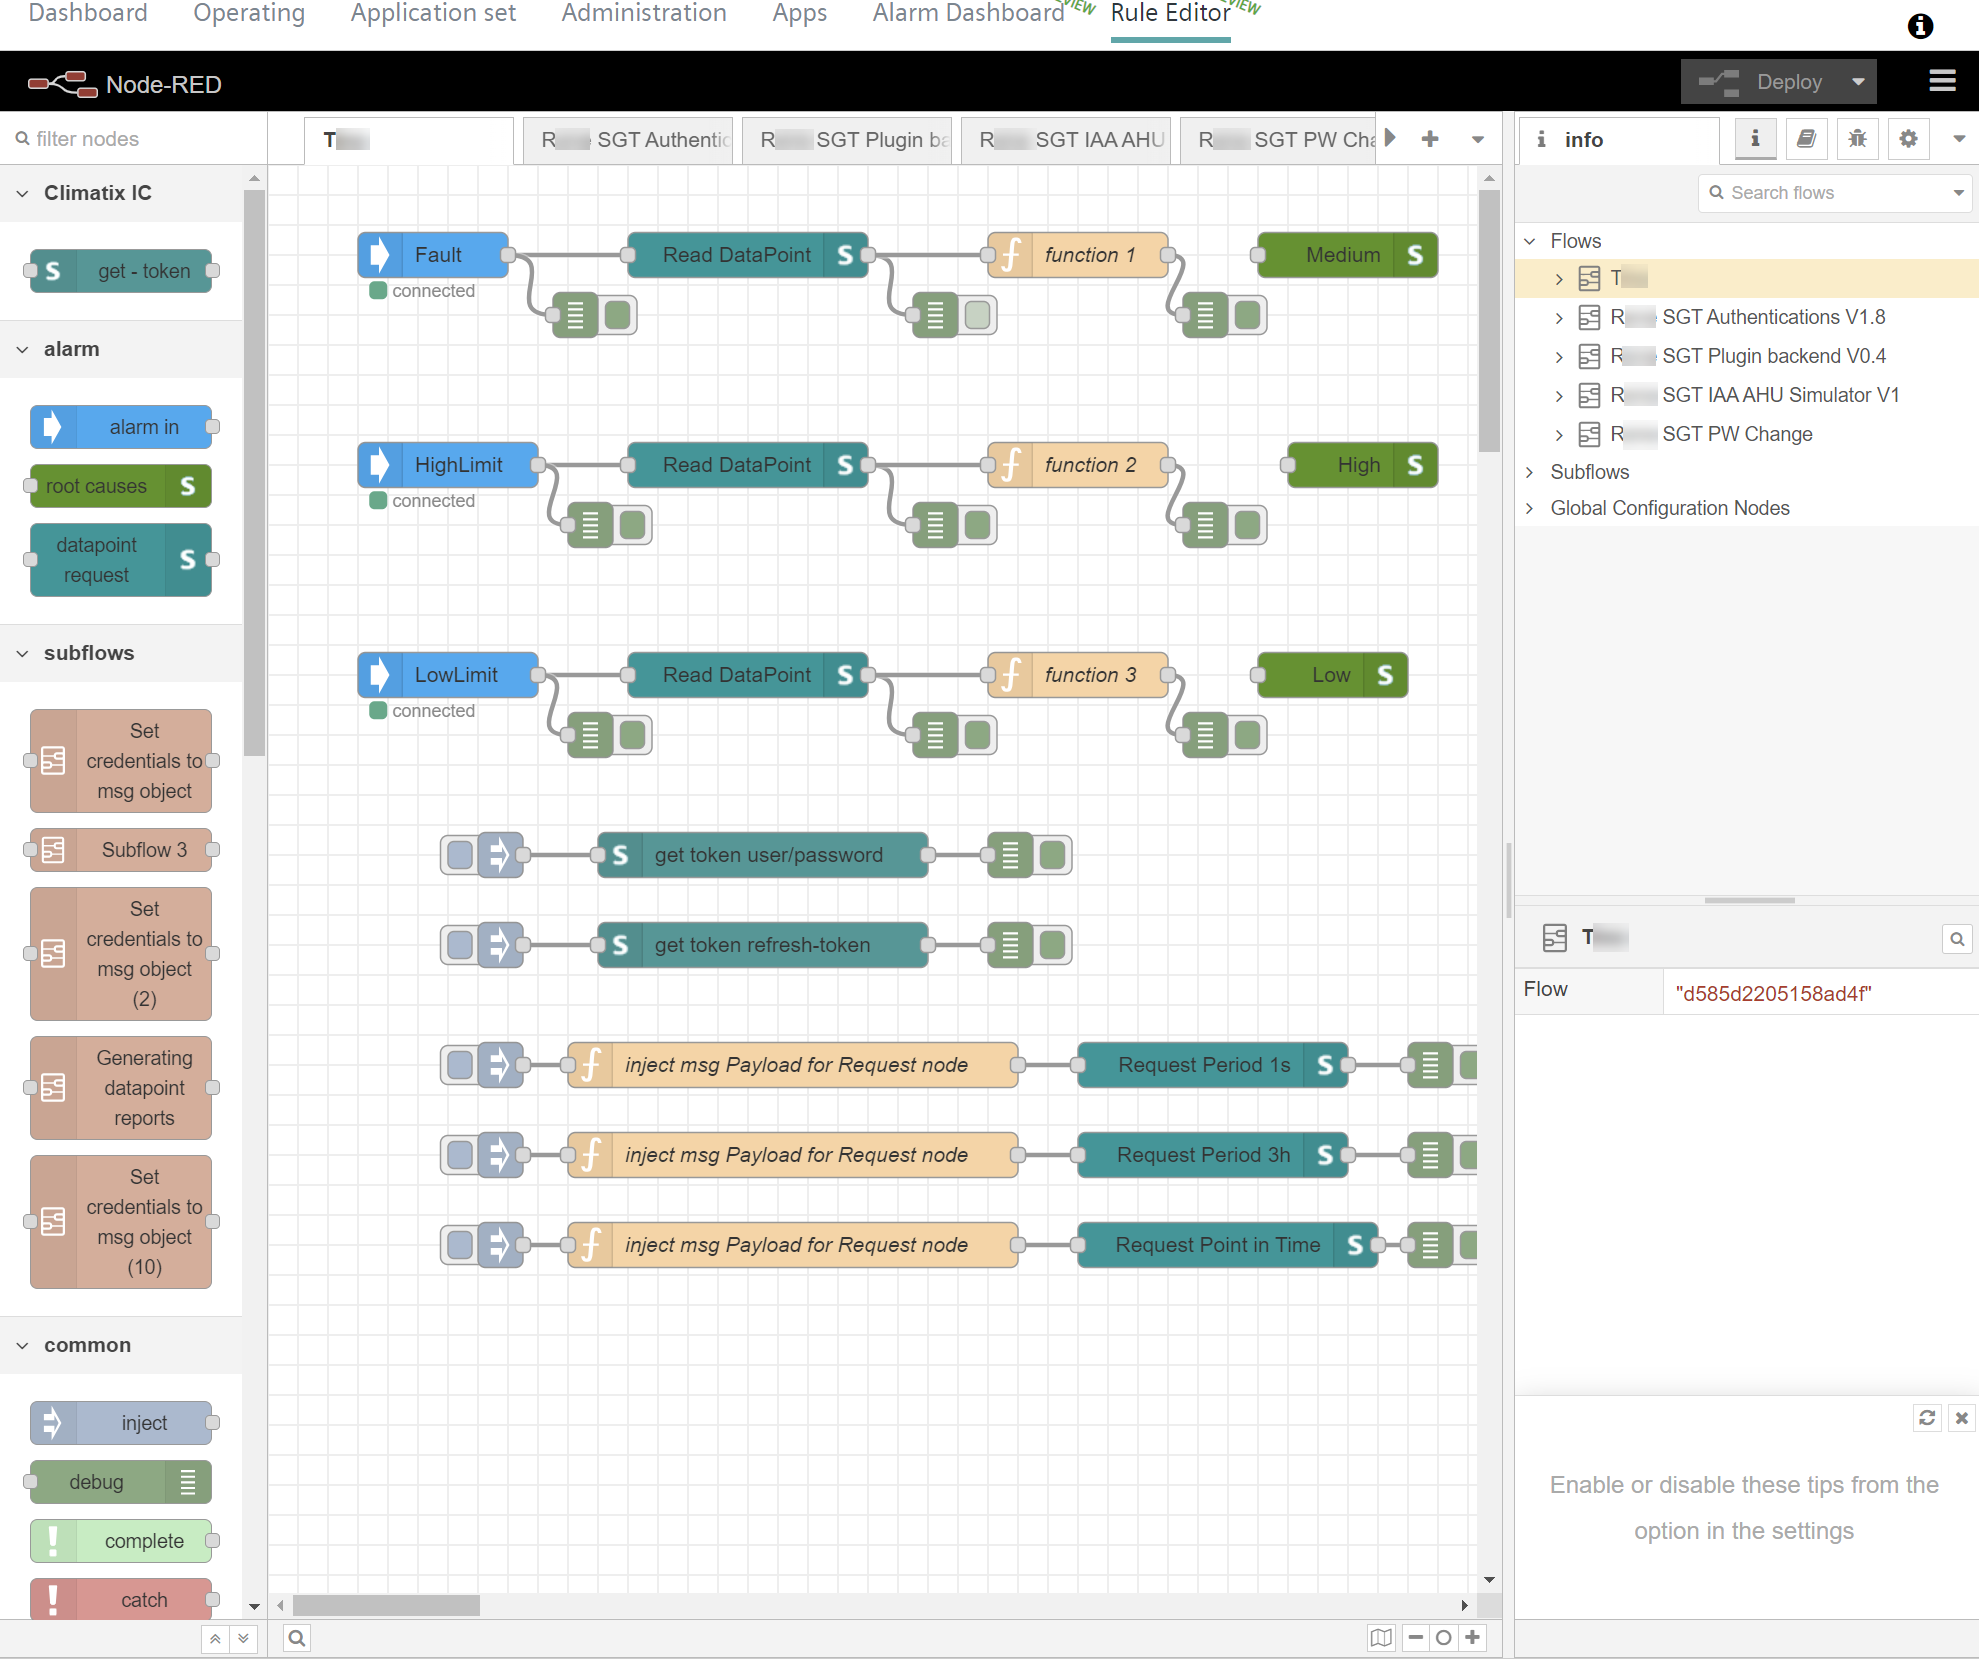Image resolution: width=1979 pixels, height=1659 pixels.
Task: Expand all palette categories
Action: pos(243,1639)
